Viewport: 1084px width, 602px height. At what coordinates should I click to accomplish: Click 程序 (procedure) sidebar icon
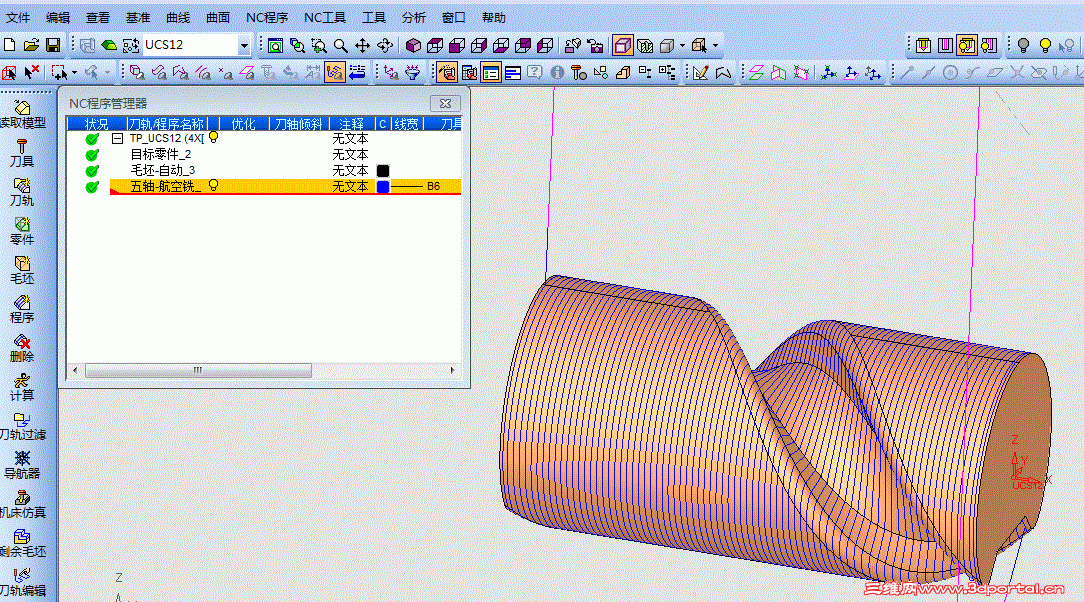[x=22, y=309]
